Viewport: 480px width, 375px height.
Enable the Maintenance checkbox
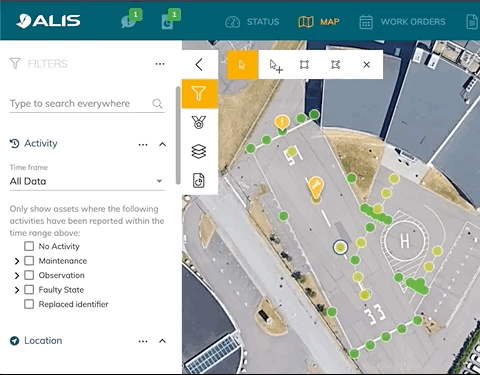29,261
